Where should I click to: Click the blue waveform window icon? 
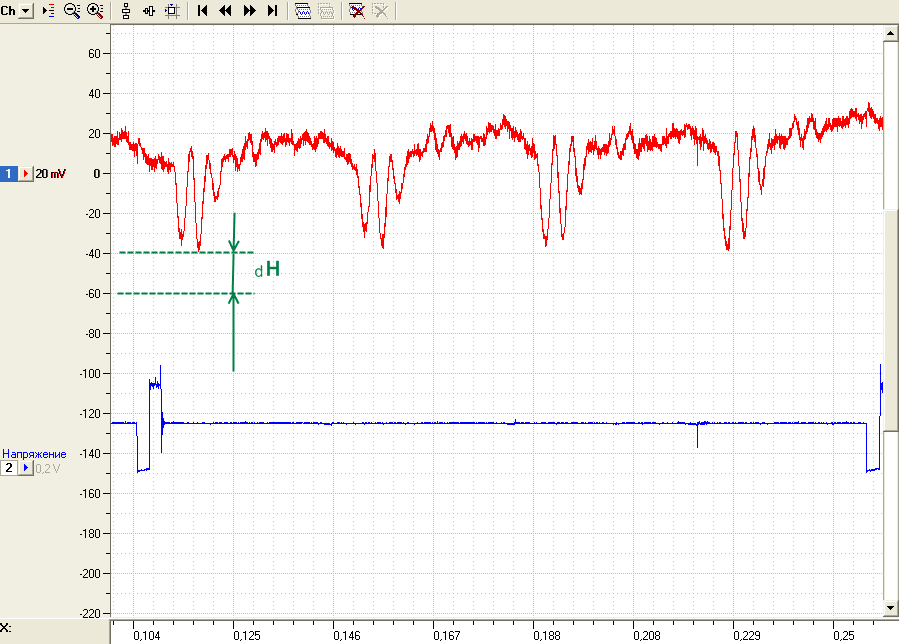click(x=303, y=11)
